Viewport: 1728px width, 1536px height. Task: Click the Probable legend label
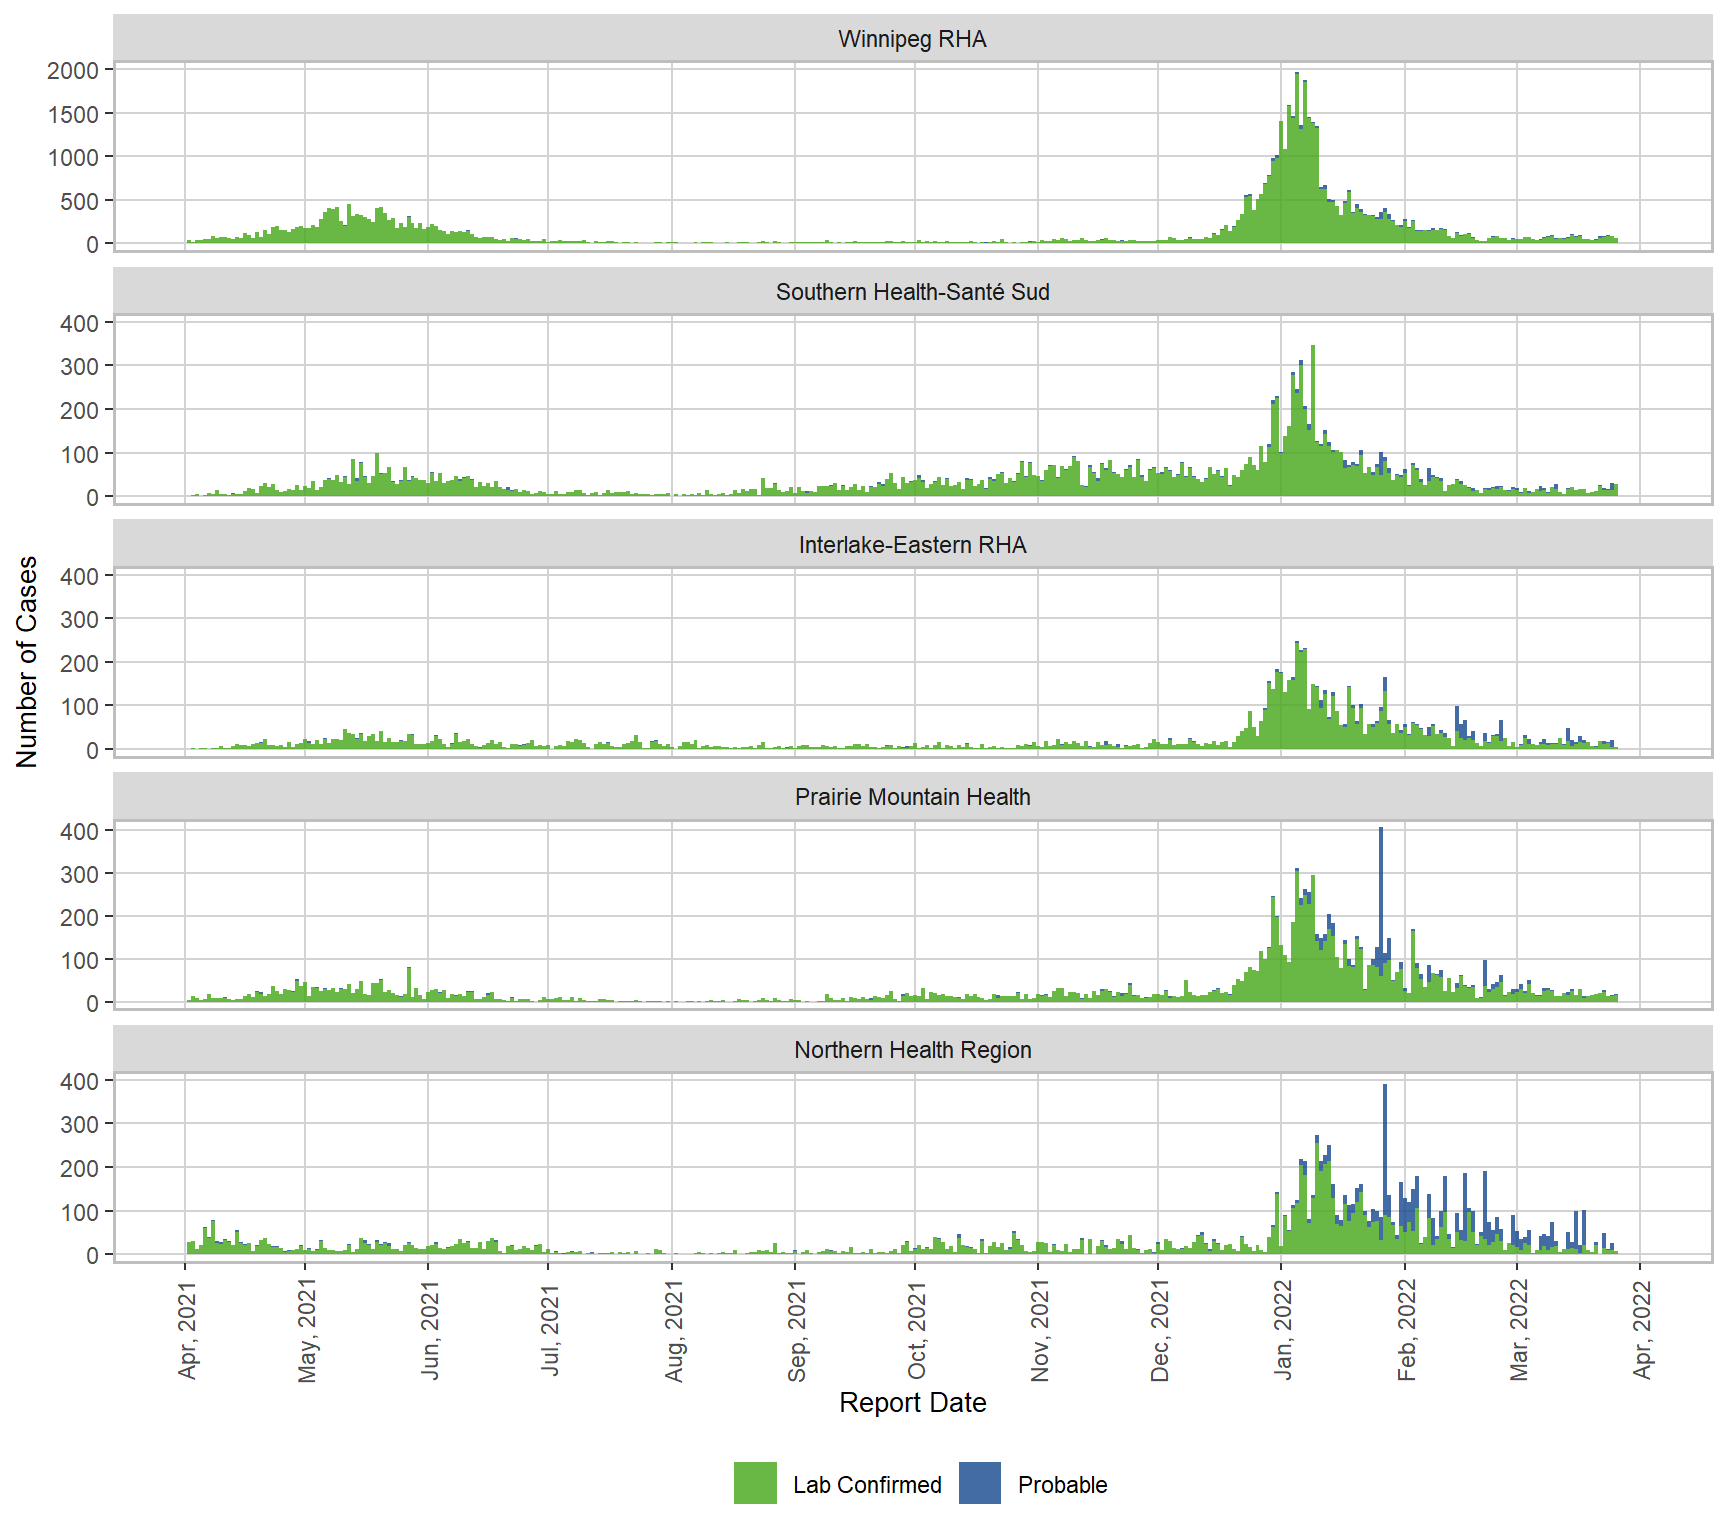[1062, 1485]
